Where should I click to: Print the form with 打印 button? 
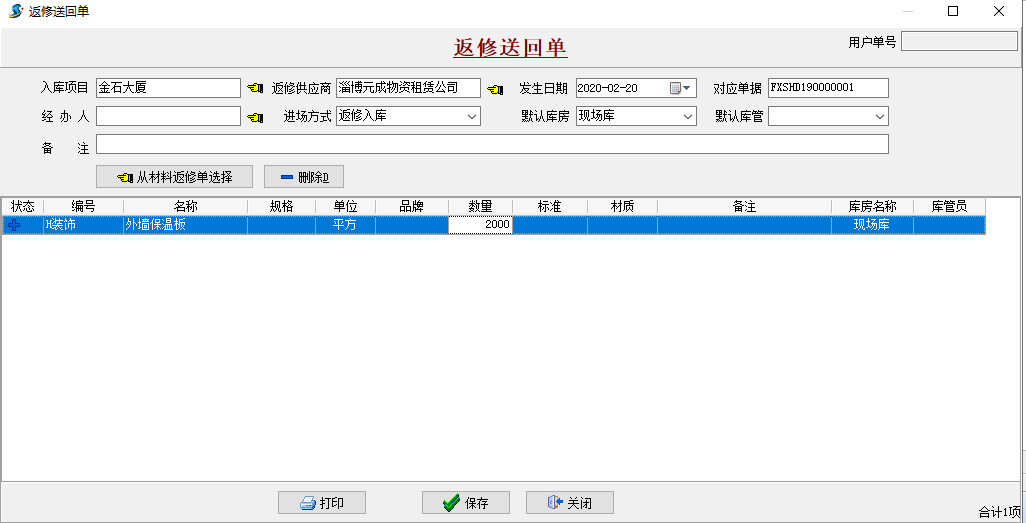coord(321,503)
